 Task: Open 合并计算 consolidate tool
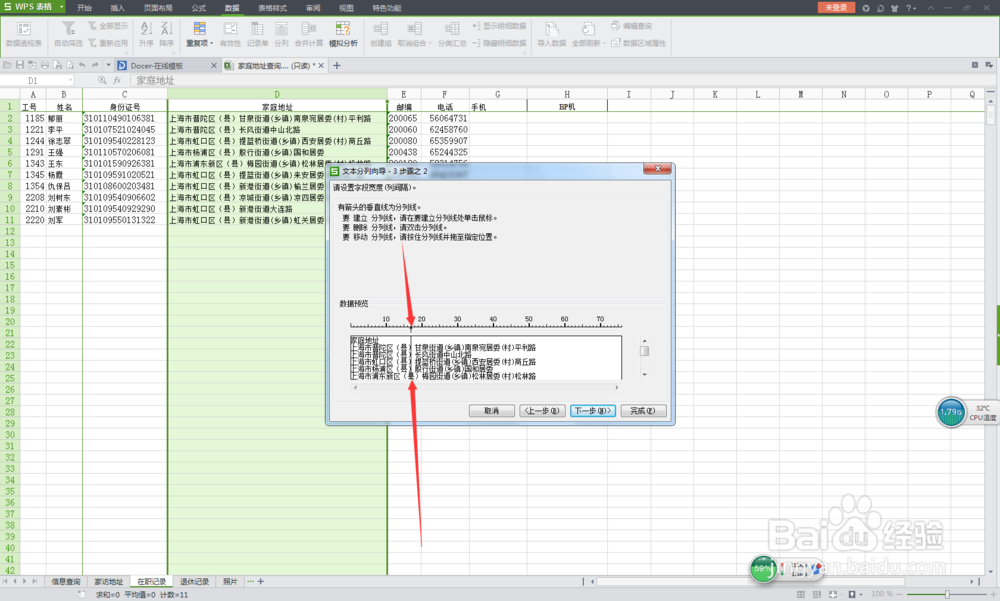click(309, 34)
